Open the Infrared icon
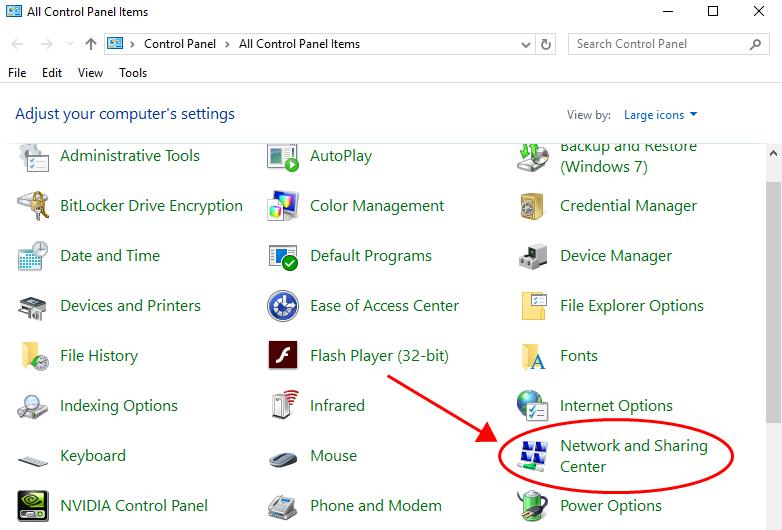Image resolution: width=782 pixels, height=530 pixels. [285, 404]
